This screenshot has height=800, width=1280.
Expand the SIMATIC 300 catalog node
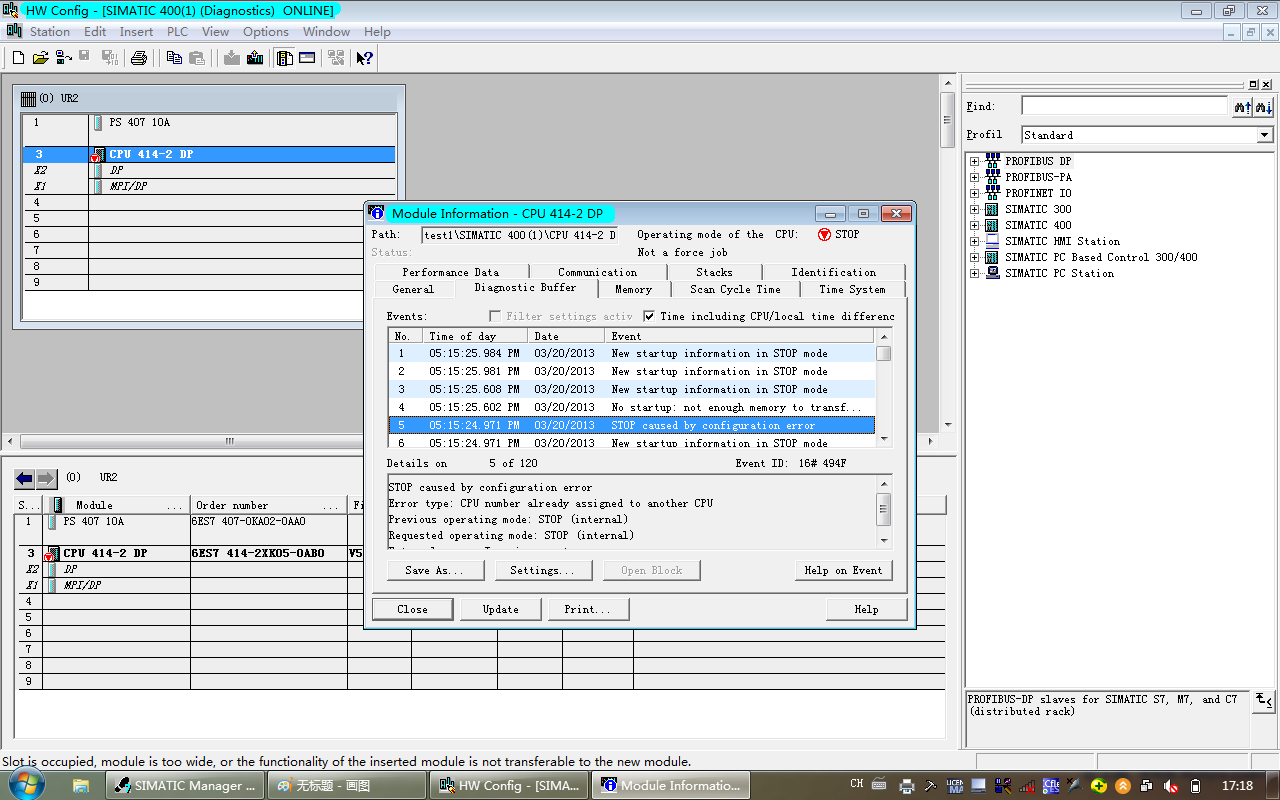[974, 209]
